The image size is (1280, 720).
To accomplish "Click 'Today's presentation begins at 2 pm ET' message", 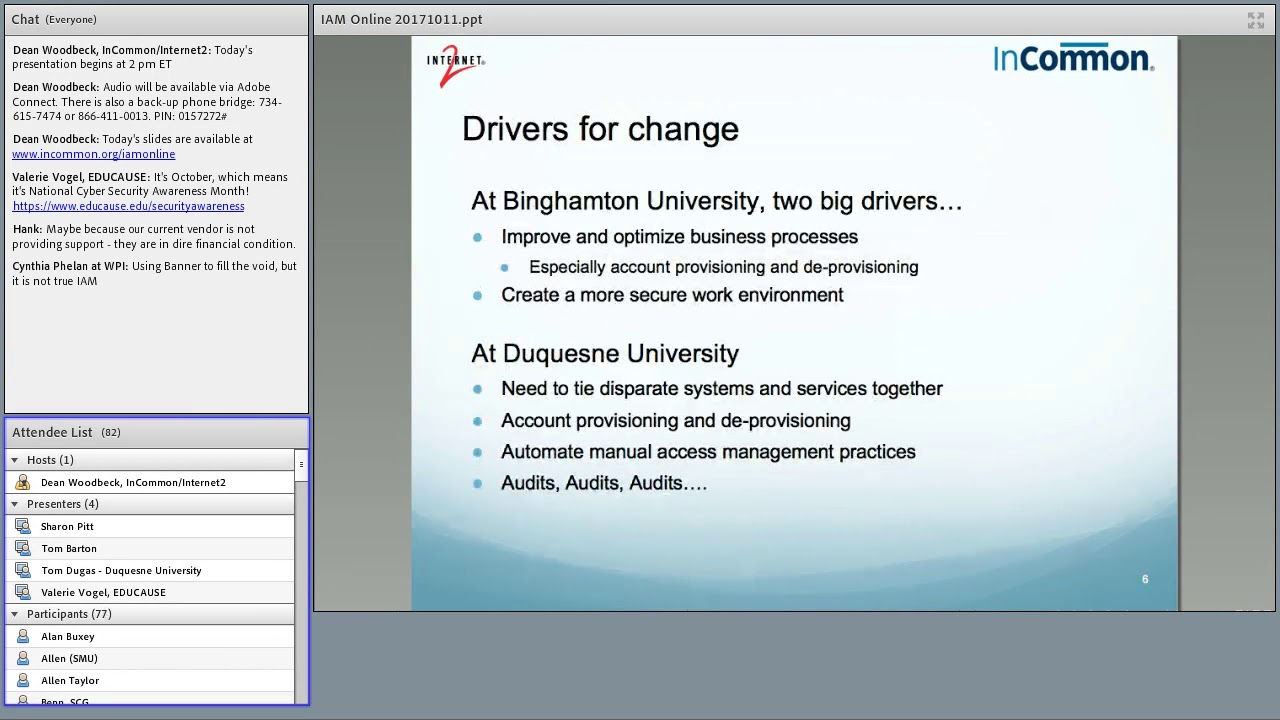I will click(x=132, y=57).
